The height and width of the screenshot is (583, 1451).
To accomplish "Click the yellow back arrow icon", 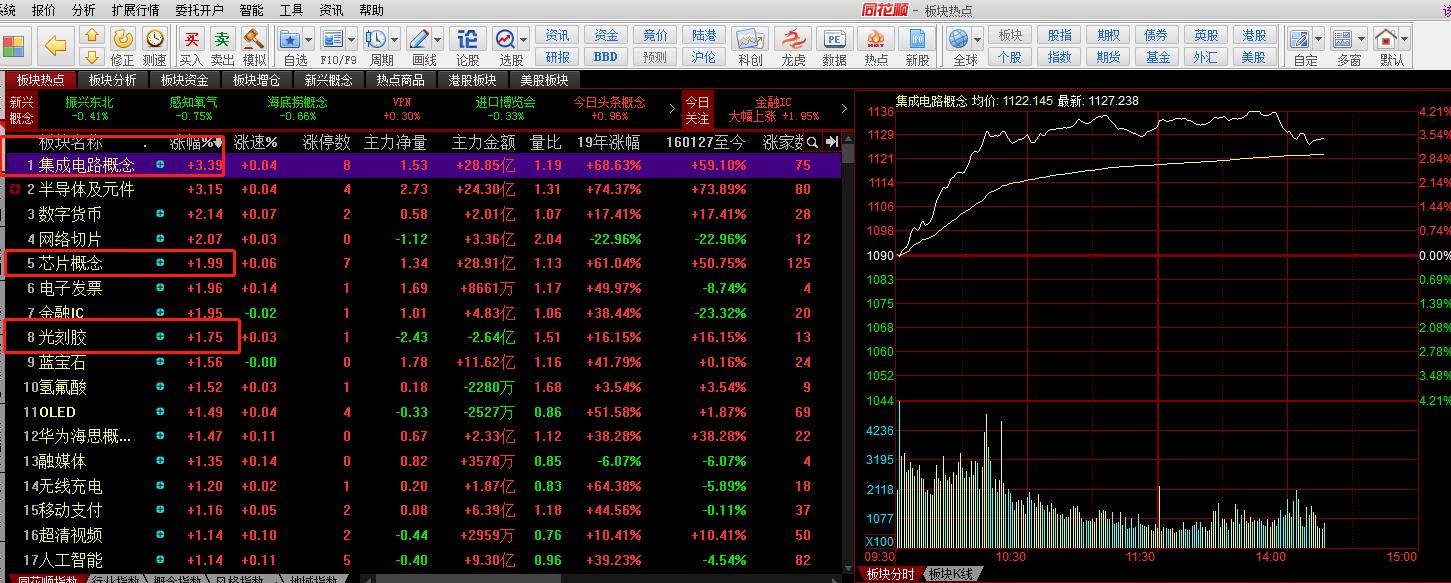I will pos(56,46).
